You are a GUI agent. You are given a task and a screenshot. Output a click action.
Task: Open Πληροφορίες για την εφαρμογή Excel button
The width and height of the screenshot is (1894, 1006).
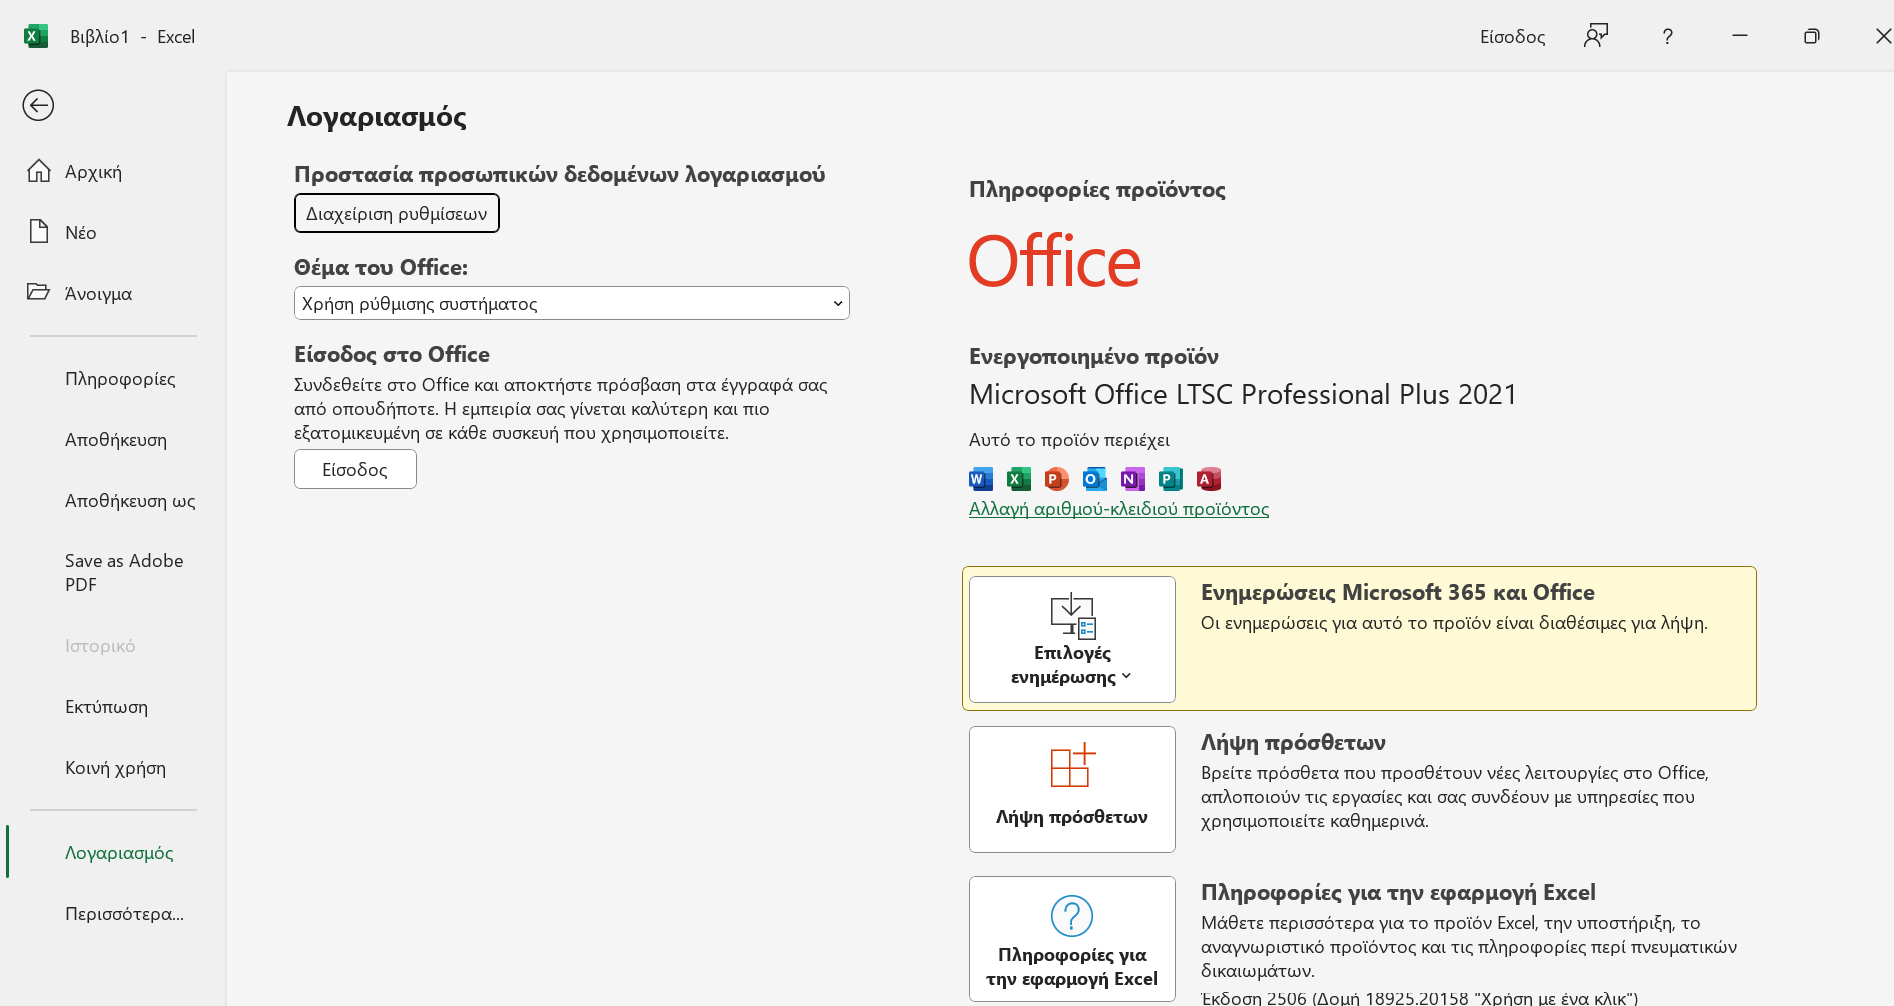point(1072,939)
